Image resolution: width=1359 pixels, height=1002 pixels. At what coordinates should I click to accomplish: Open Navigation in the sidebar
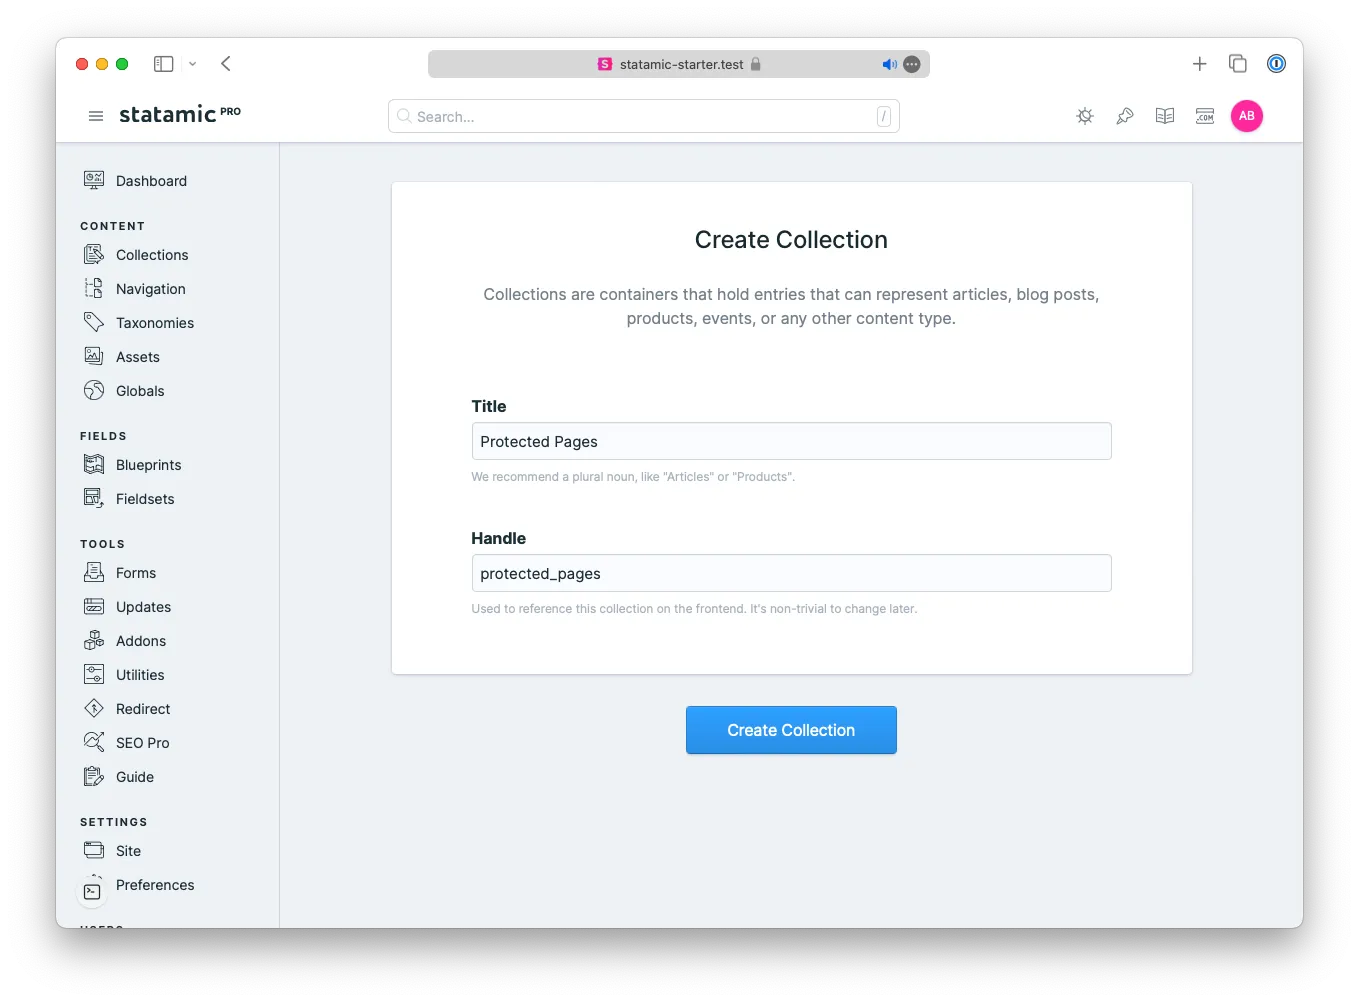pos(151,289)
